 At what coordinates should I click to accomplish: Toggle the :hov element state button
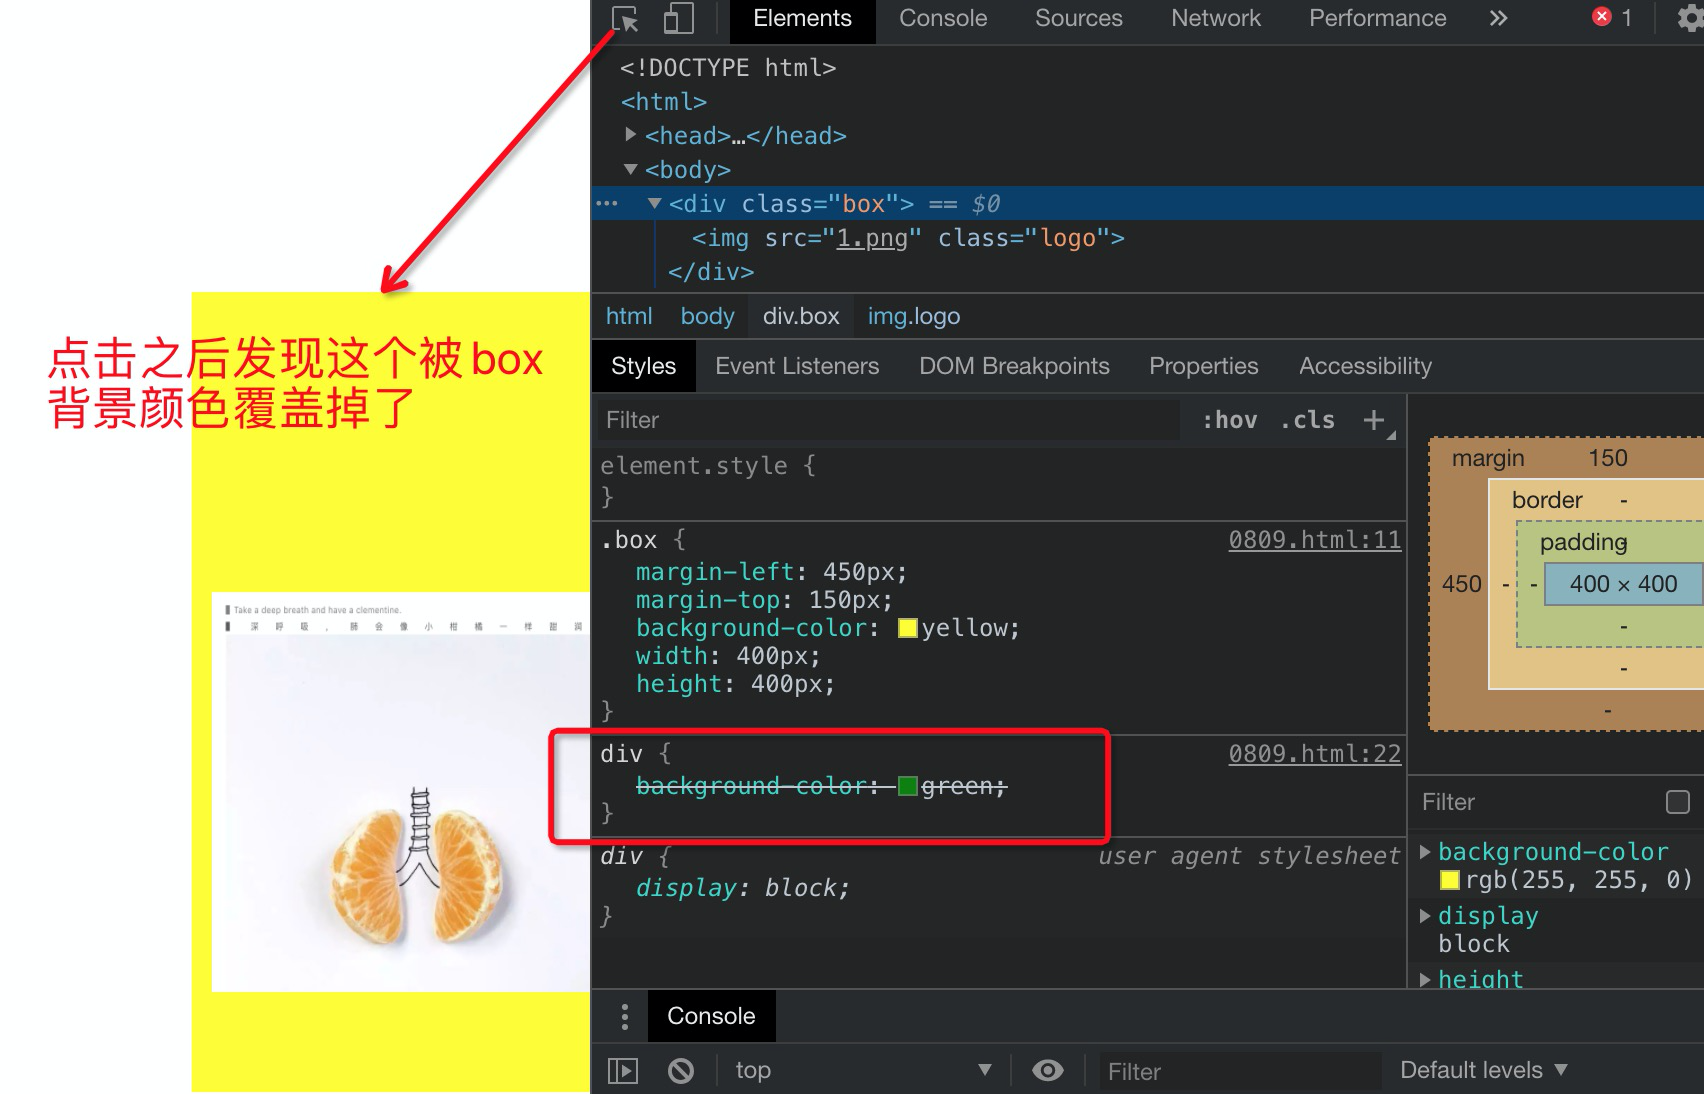[1230, 420]
